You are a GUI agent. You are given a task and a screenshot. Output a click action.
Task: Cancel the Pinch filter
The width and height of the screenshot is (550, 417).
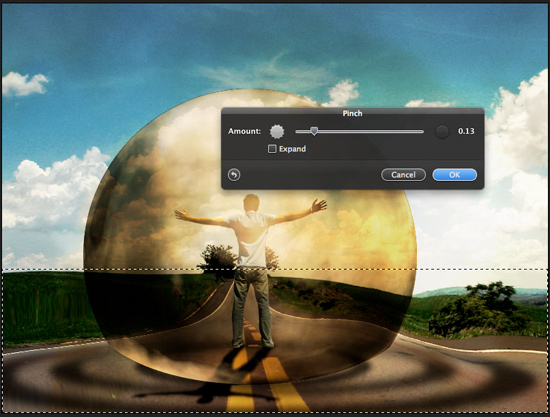(403, 175)
